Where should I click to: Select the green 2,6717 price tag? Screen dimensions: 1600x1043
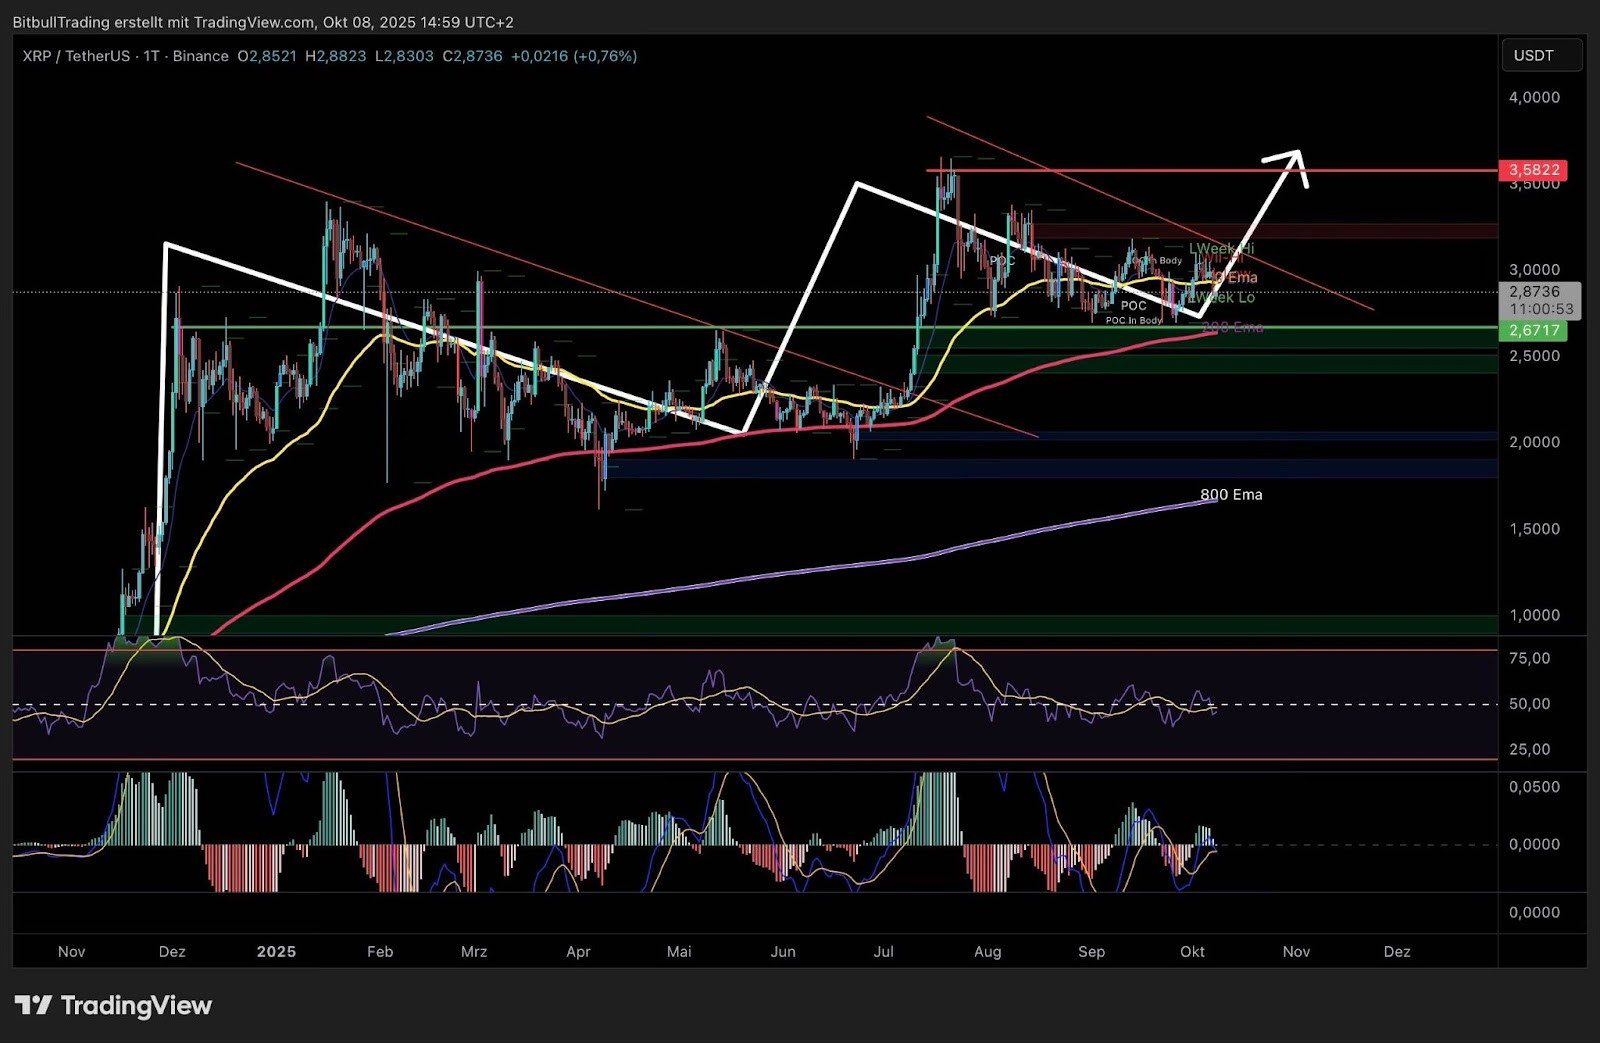1533,330
